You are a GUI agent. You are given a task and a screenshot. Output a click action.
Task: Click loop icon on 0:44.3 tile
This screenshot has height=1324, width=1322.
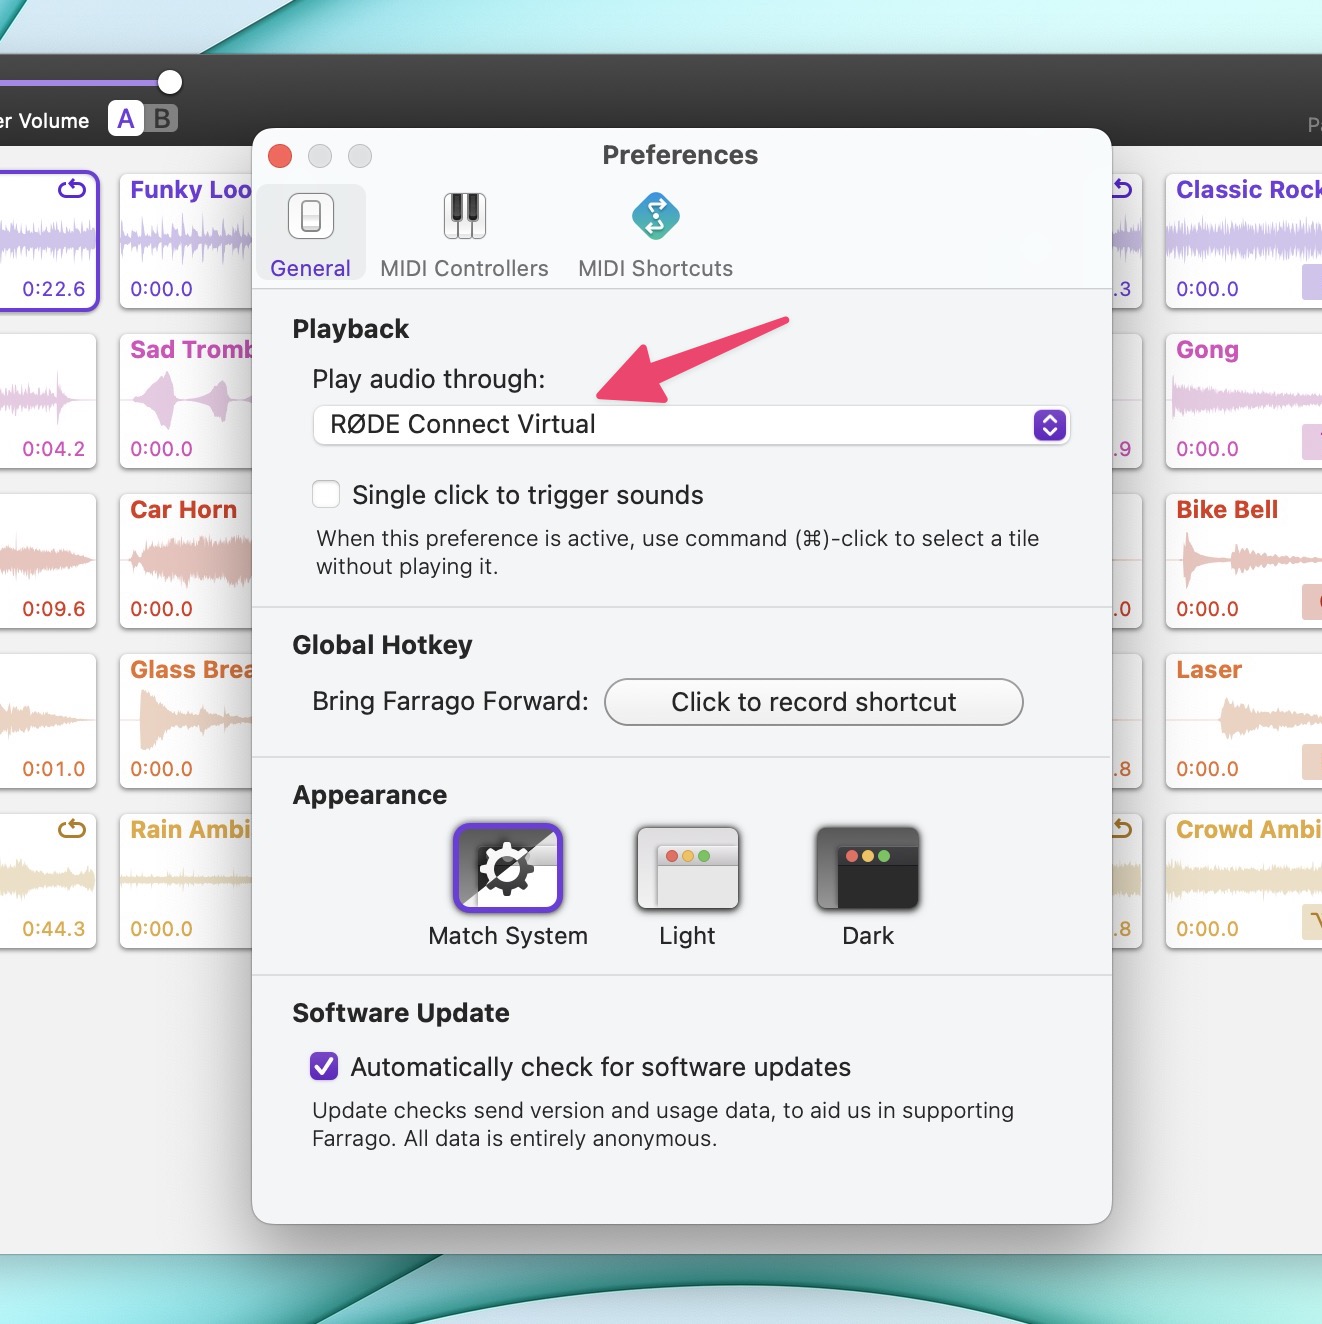[x=72, y=829]
